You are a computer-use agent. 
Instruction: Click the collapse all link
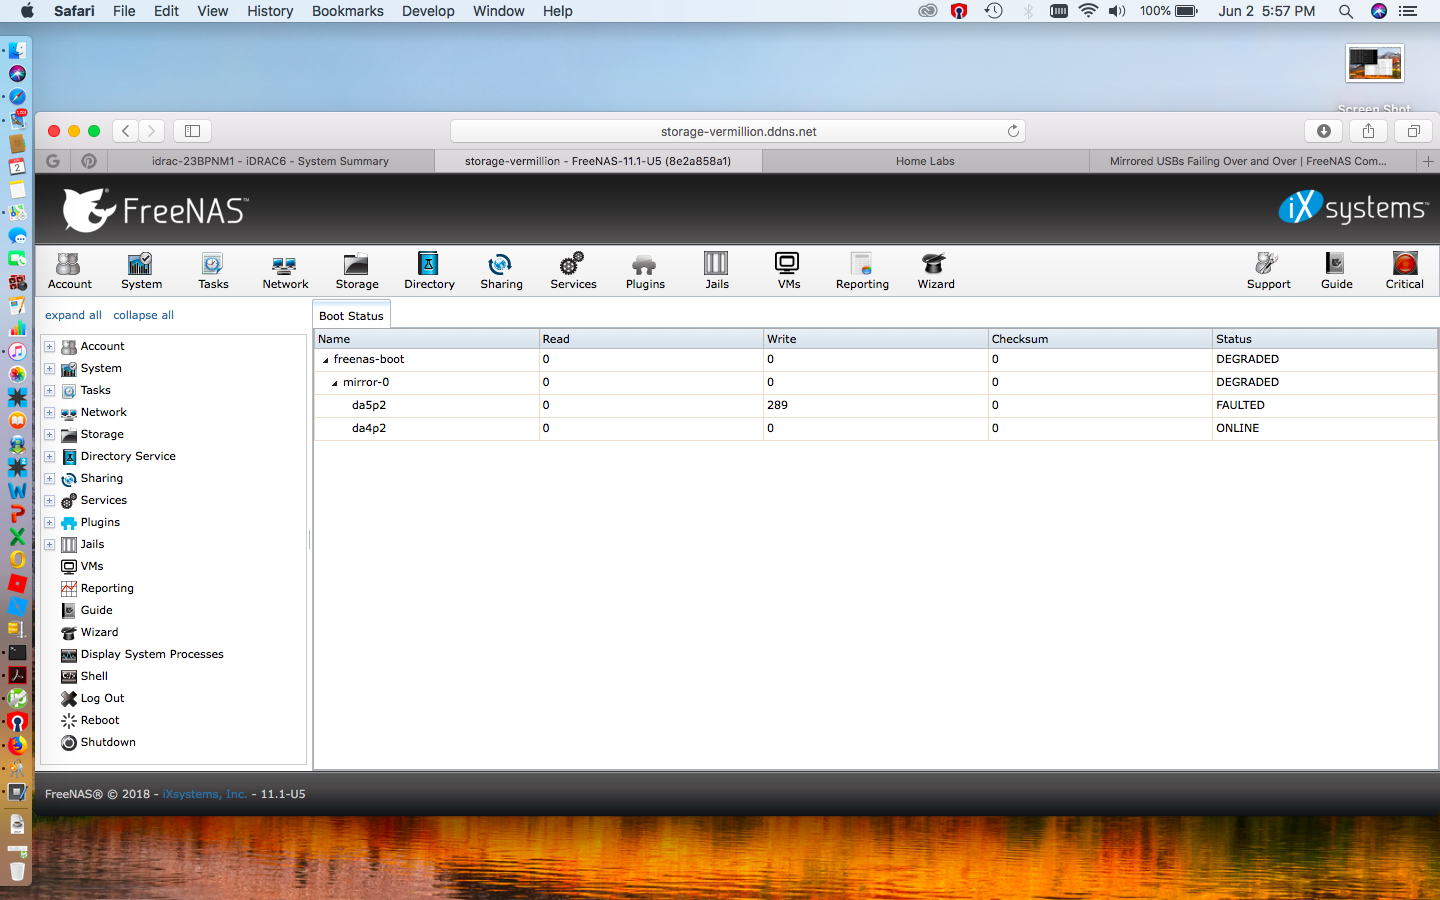coord(143,315)
